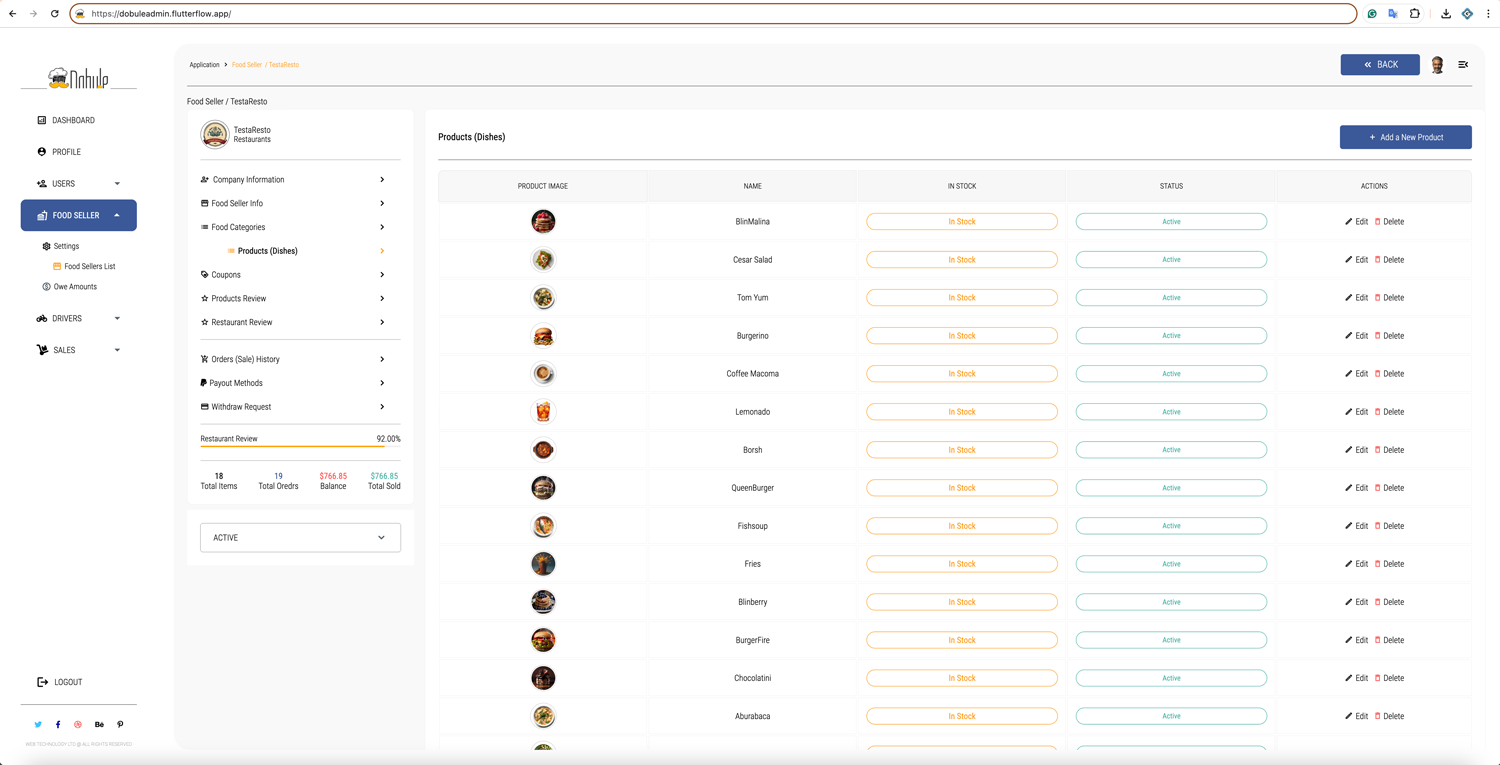Screen dimensions: 1500x765
Task: Click the pencil Edit icon for Borsh
Action: point(1348,449)
